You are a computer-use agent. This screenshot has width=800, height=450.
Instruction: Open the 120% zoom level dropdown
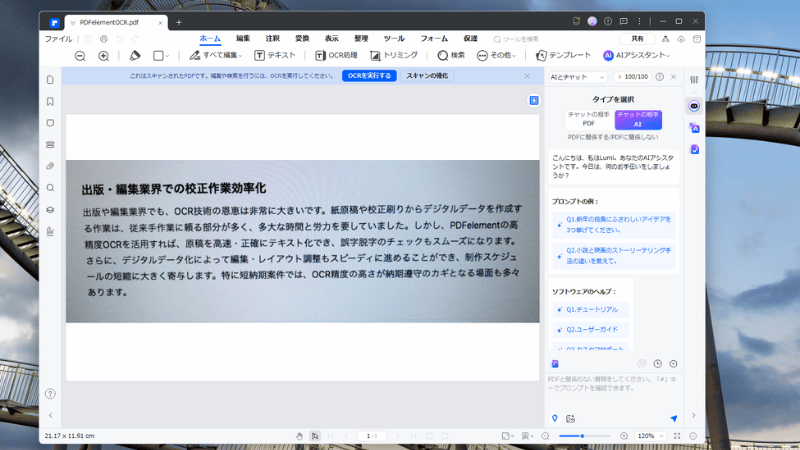point(651,436)
